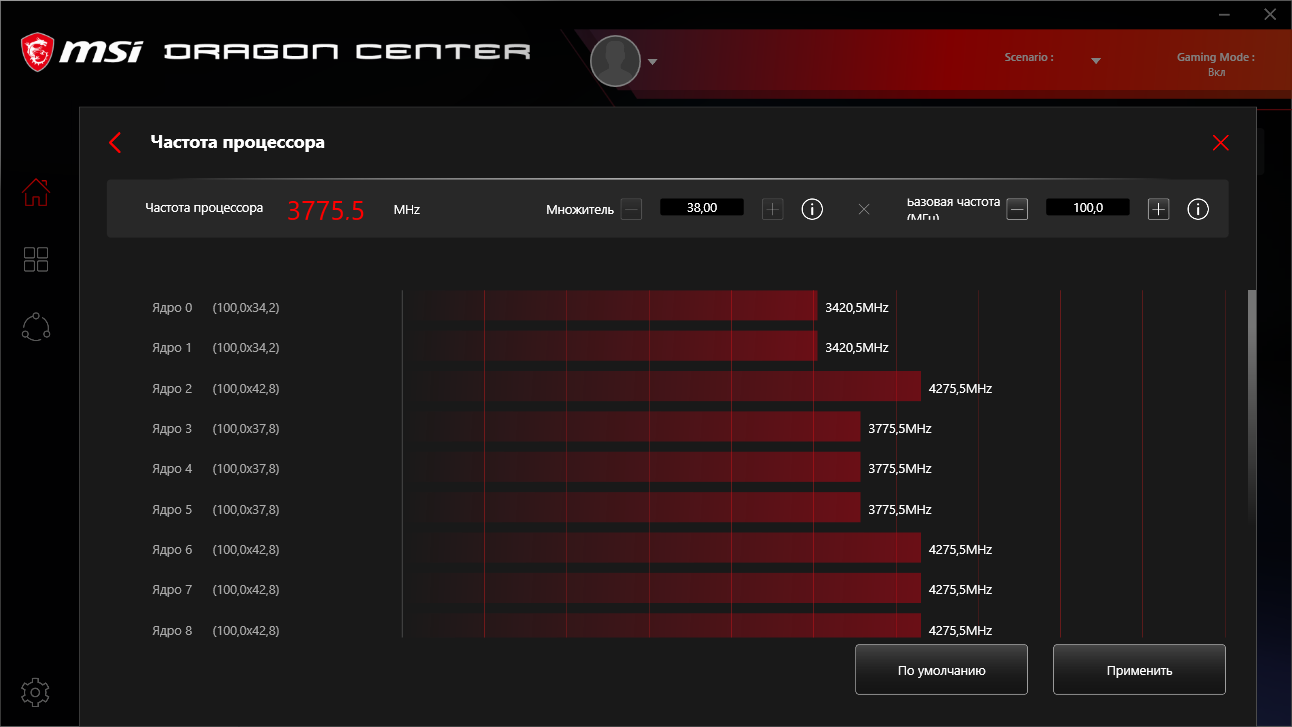Click the Множитель field showing 38,00
The image size is (1292, 727).
pos(702,208)
